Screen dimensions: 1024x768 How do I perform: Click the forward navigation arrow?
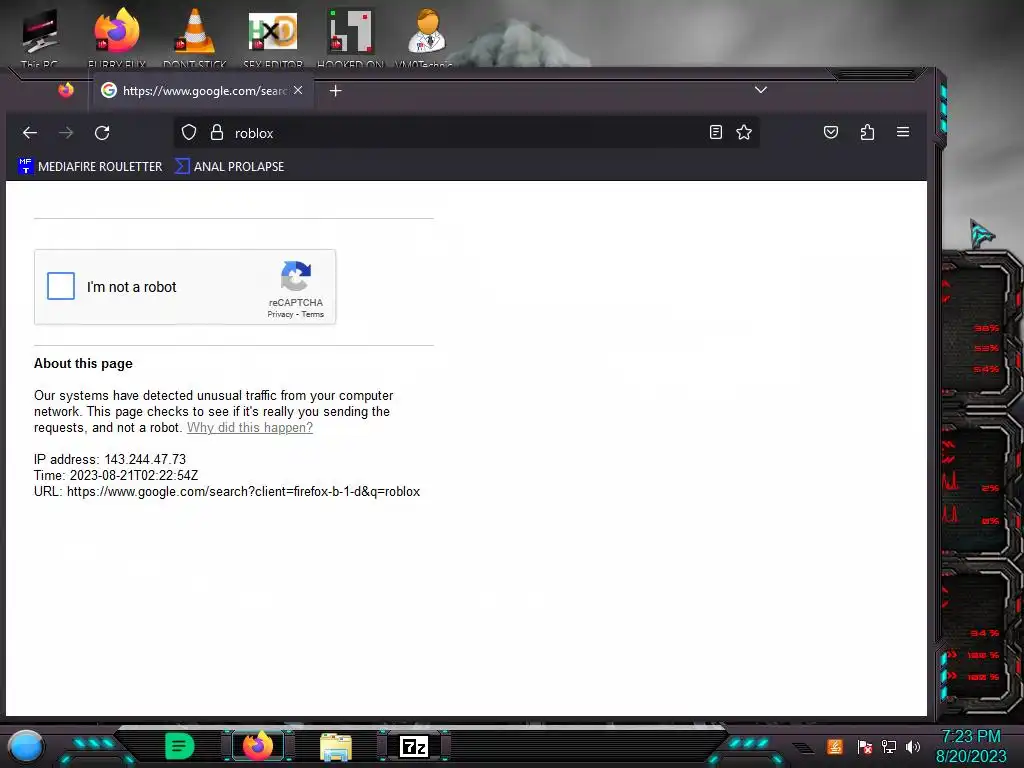click(x=66, y=133)
